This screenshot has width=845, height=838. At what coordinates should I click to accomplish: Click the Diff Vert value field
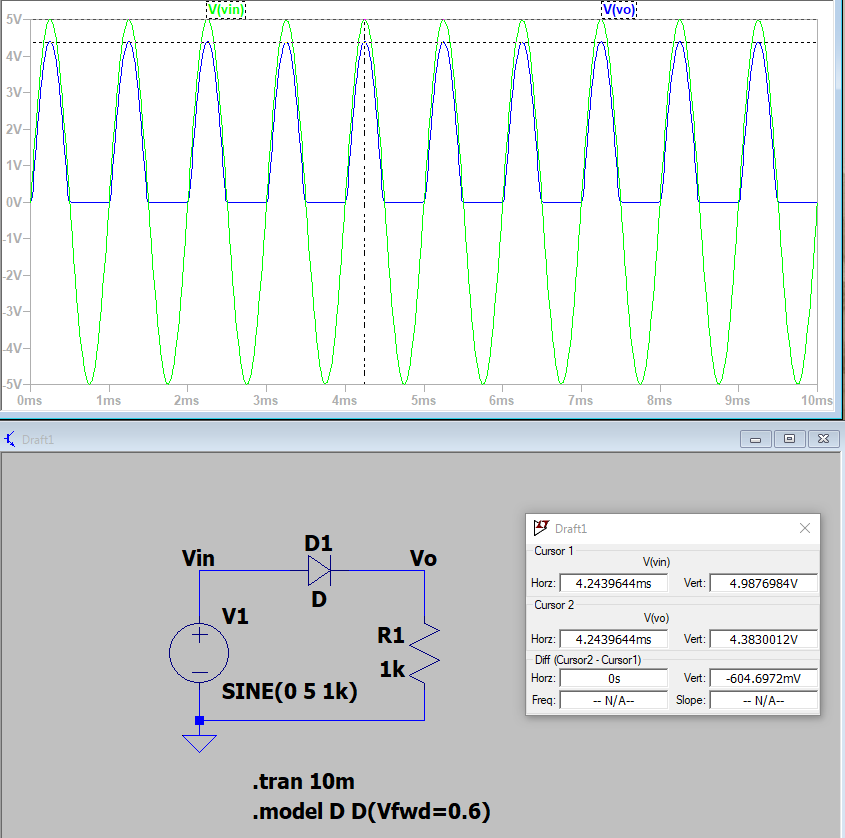click(x=762, y=678)
